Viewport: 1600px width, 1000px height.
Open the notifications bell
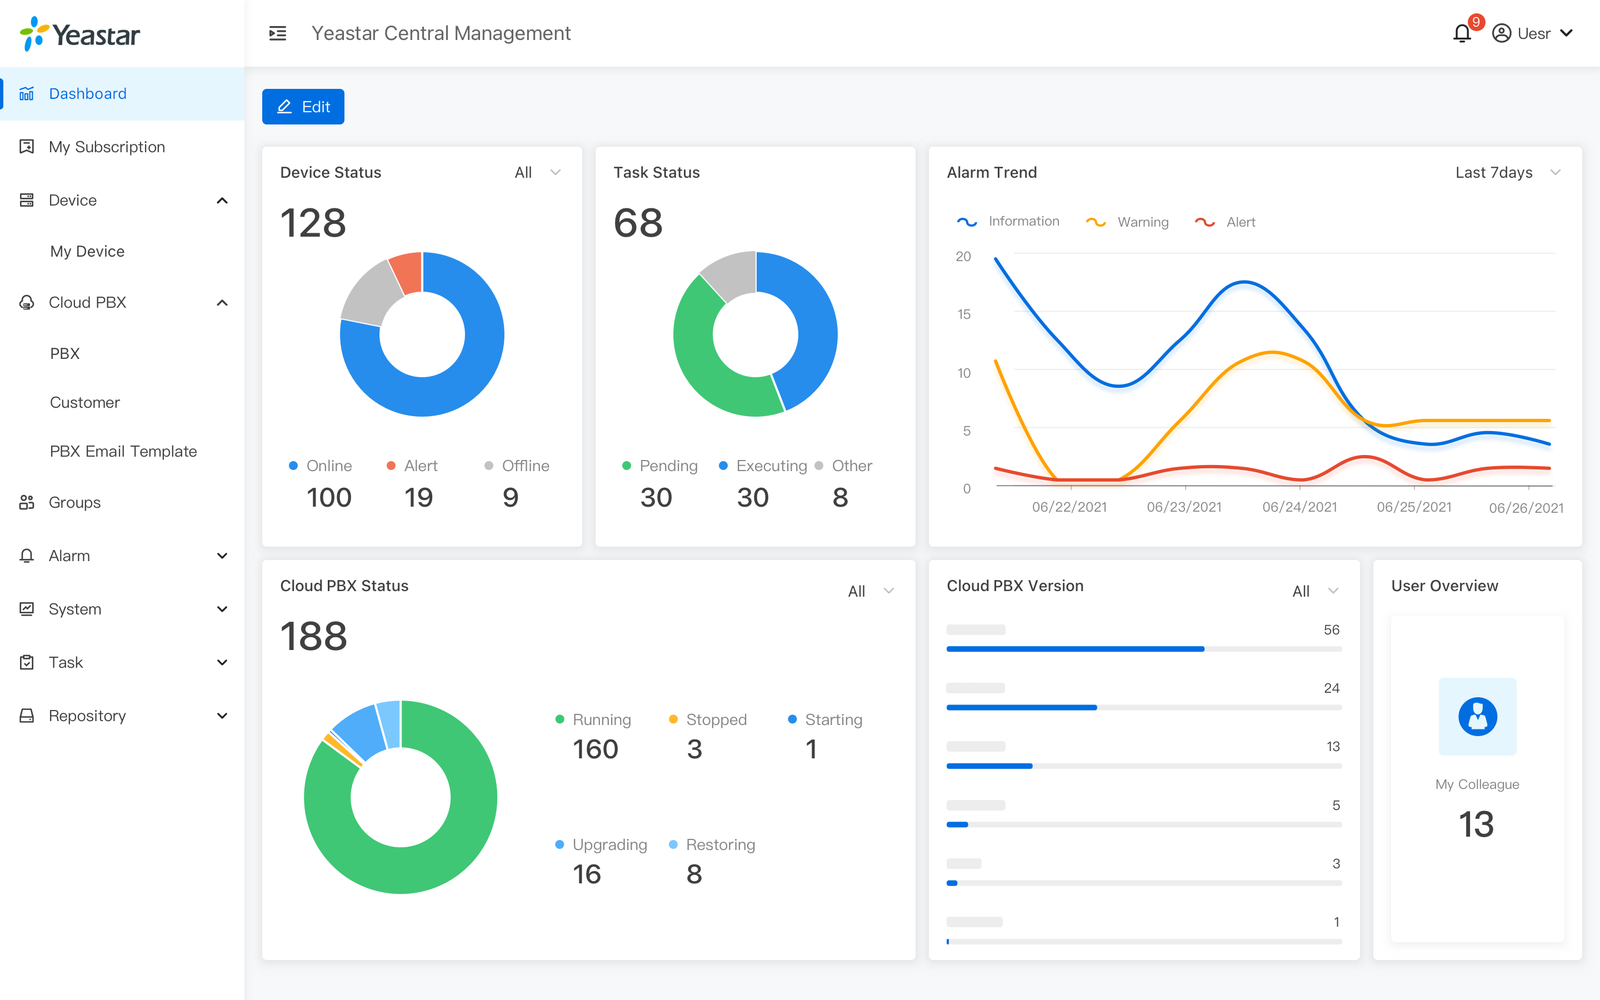1462,33
